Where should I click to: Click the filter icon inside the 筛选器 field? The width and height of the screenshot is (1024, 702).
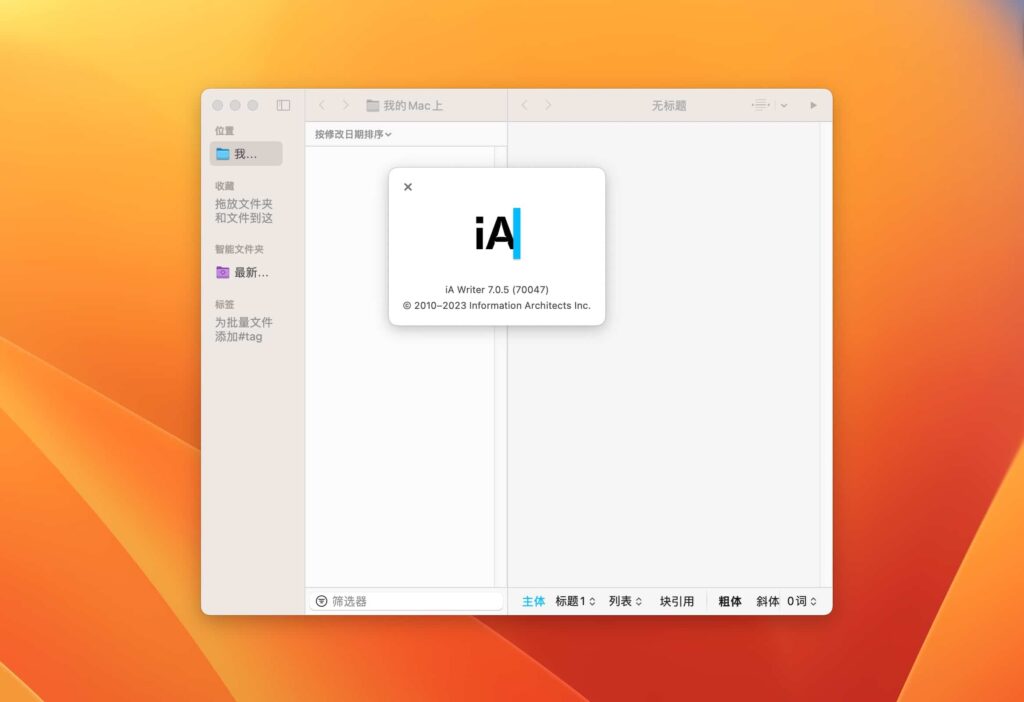[322, 600]
